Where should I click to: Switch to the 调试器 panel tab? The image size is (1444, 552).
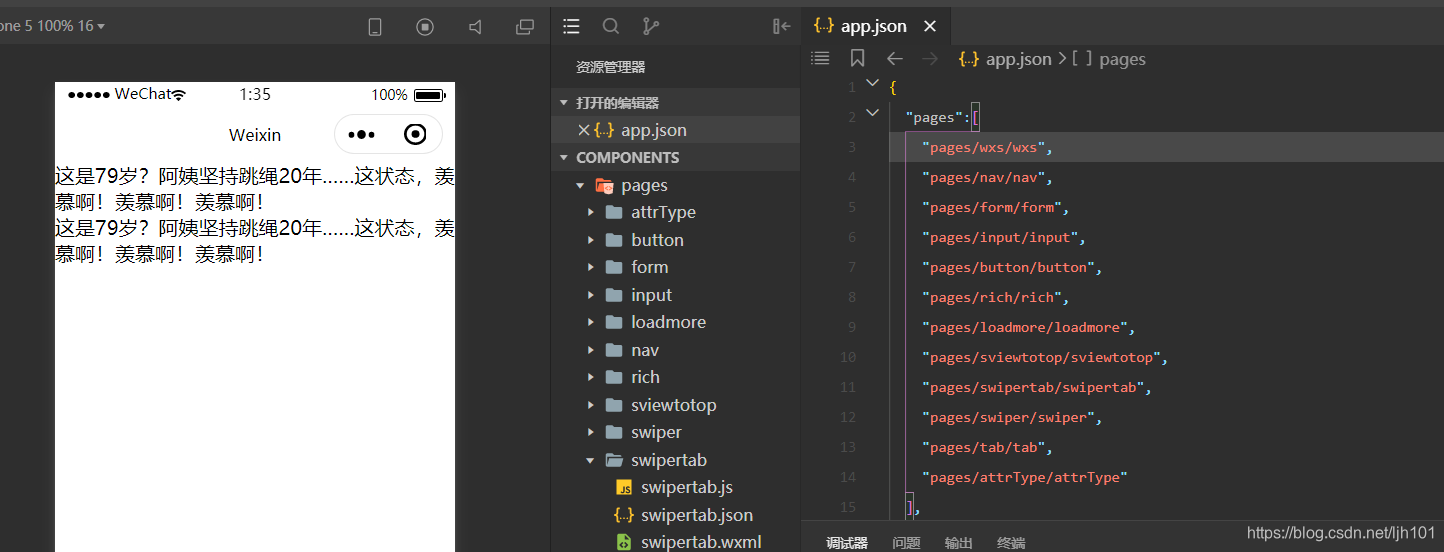[847, 543]
